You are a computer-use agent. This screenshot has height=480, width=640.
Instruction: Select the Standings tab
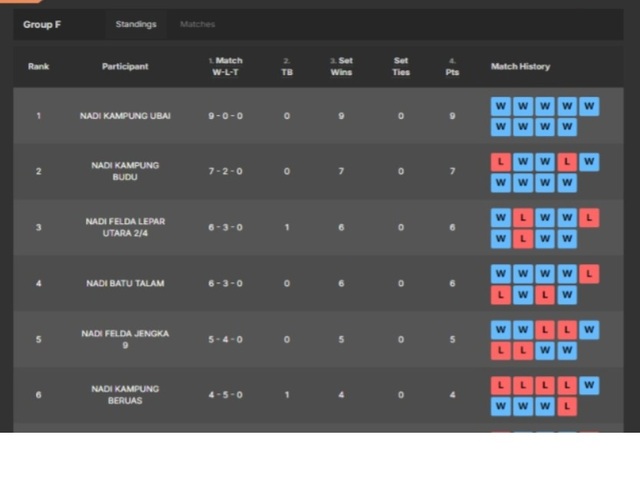(135, 24)
